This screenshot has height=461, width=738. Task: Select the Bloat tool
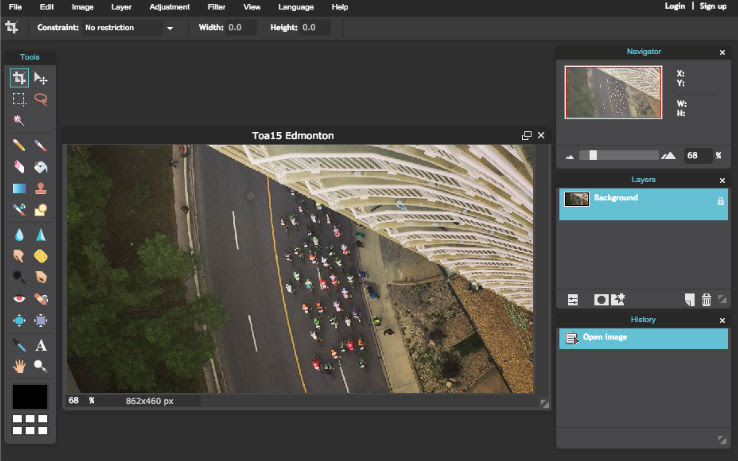pos(19,321)
